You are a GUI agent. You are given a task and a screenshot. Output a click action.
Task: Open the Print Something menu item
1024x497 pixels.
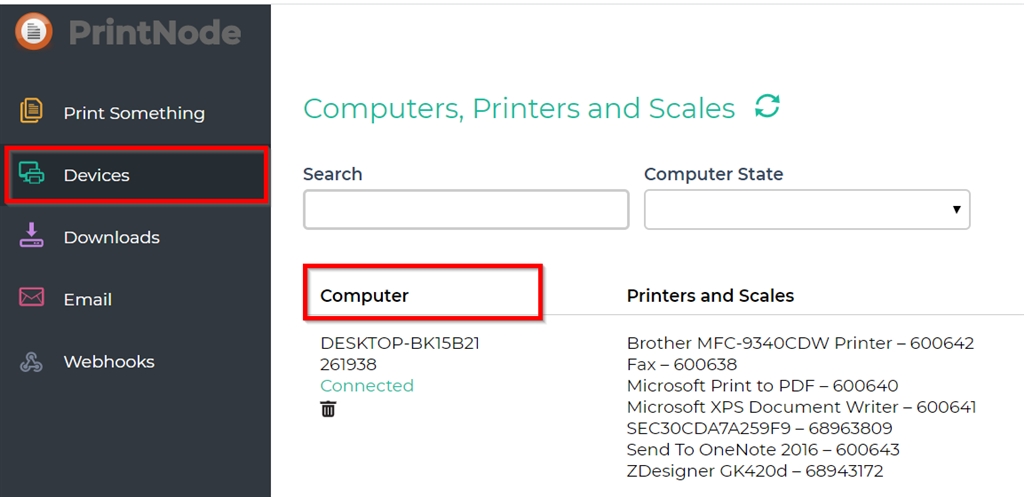(x=134, y=113)
